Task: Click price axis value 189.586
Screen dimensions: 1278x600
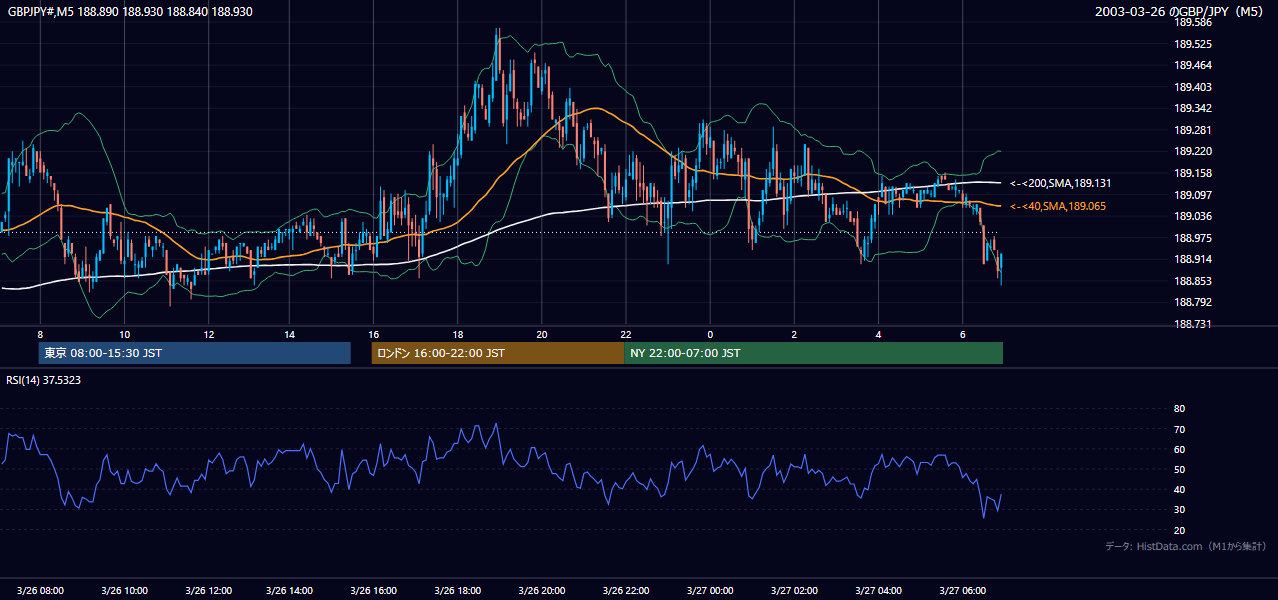Action: pos(1192,22)
